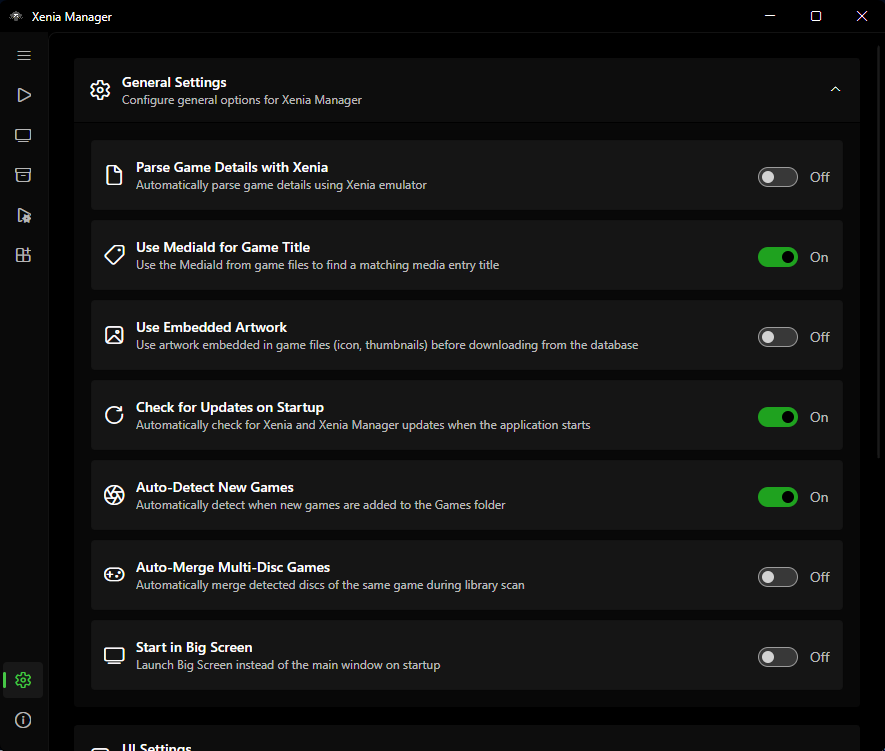The width and height of the screenshot is (885, 751).
Task: Disable Use MediaId for Game Title
Action: (777, 257)
